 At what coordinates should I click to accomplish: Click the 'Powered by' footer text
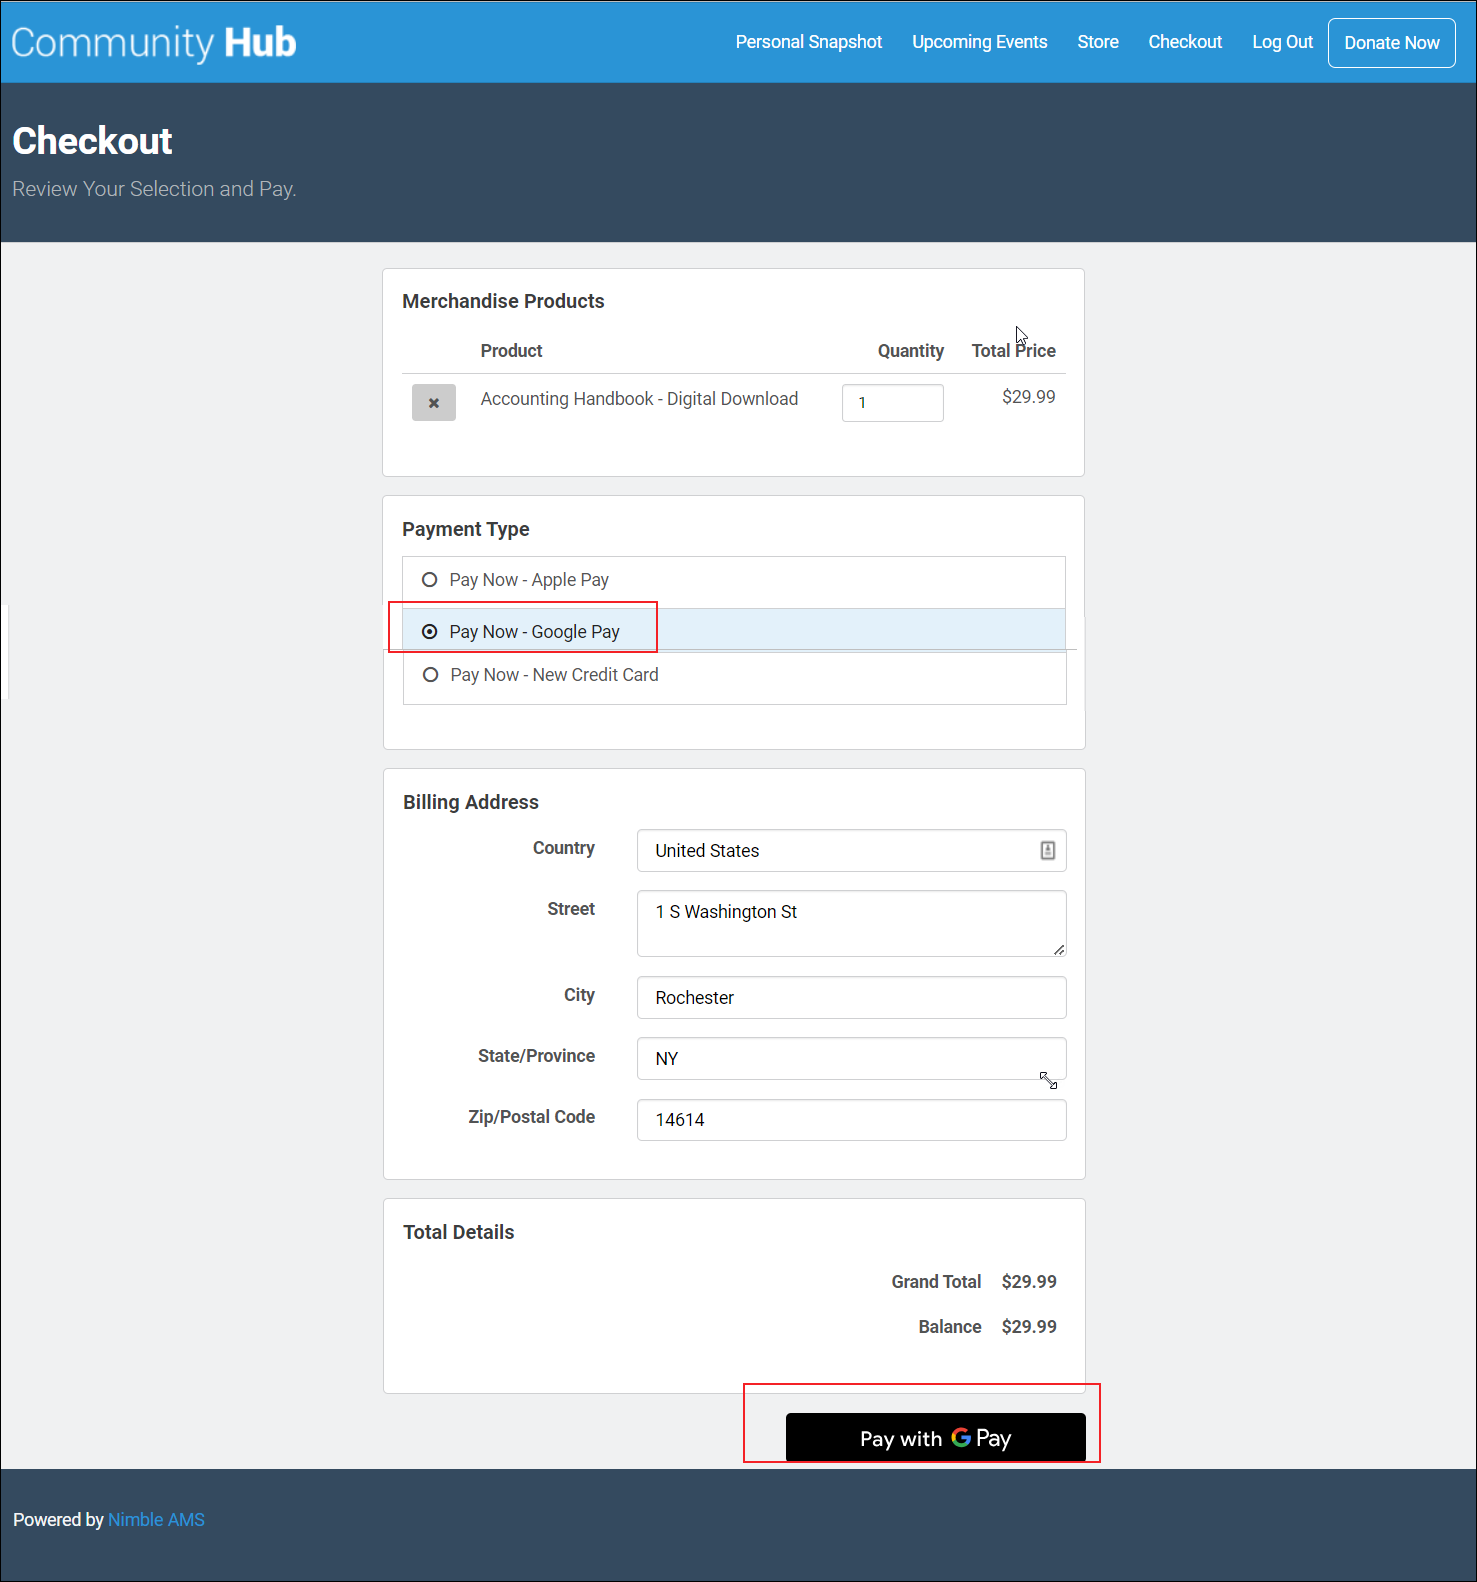58,1520
